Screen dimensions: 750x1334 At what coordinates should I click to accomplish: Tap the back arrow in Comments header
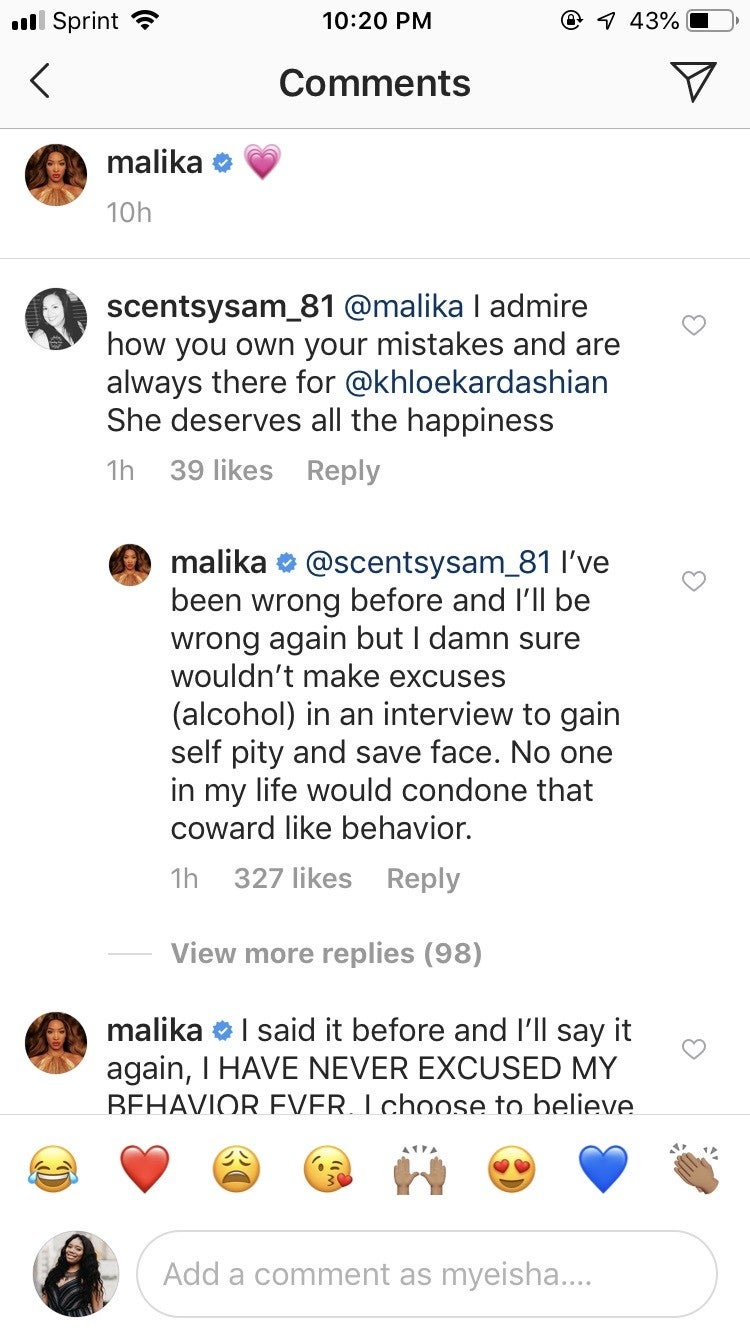[40, 82]
